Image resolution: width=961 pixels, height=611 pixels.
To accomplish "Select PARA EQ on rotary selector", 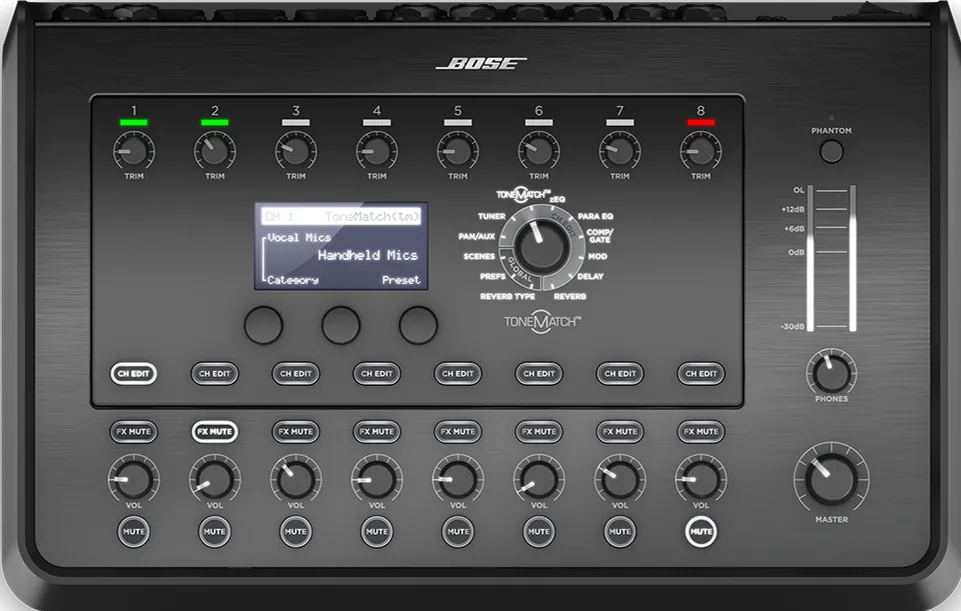I will (x=595, y=216).
